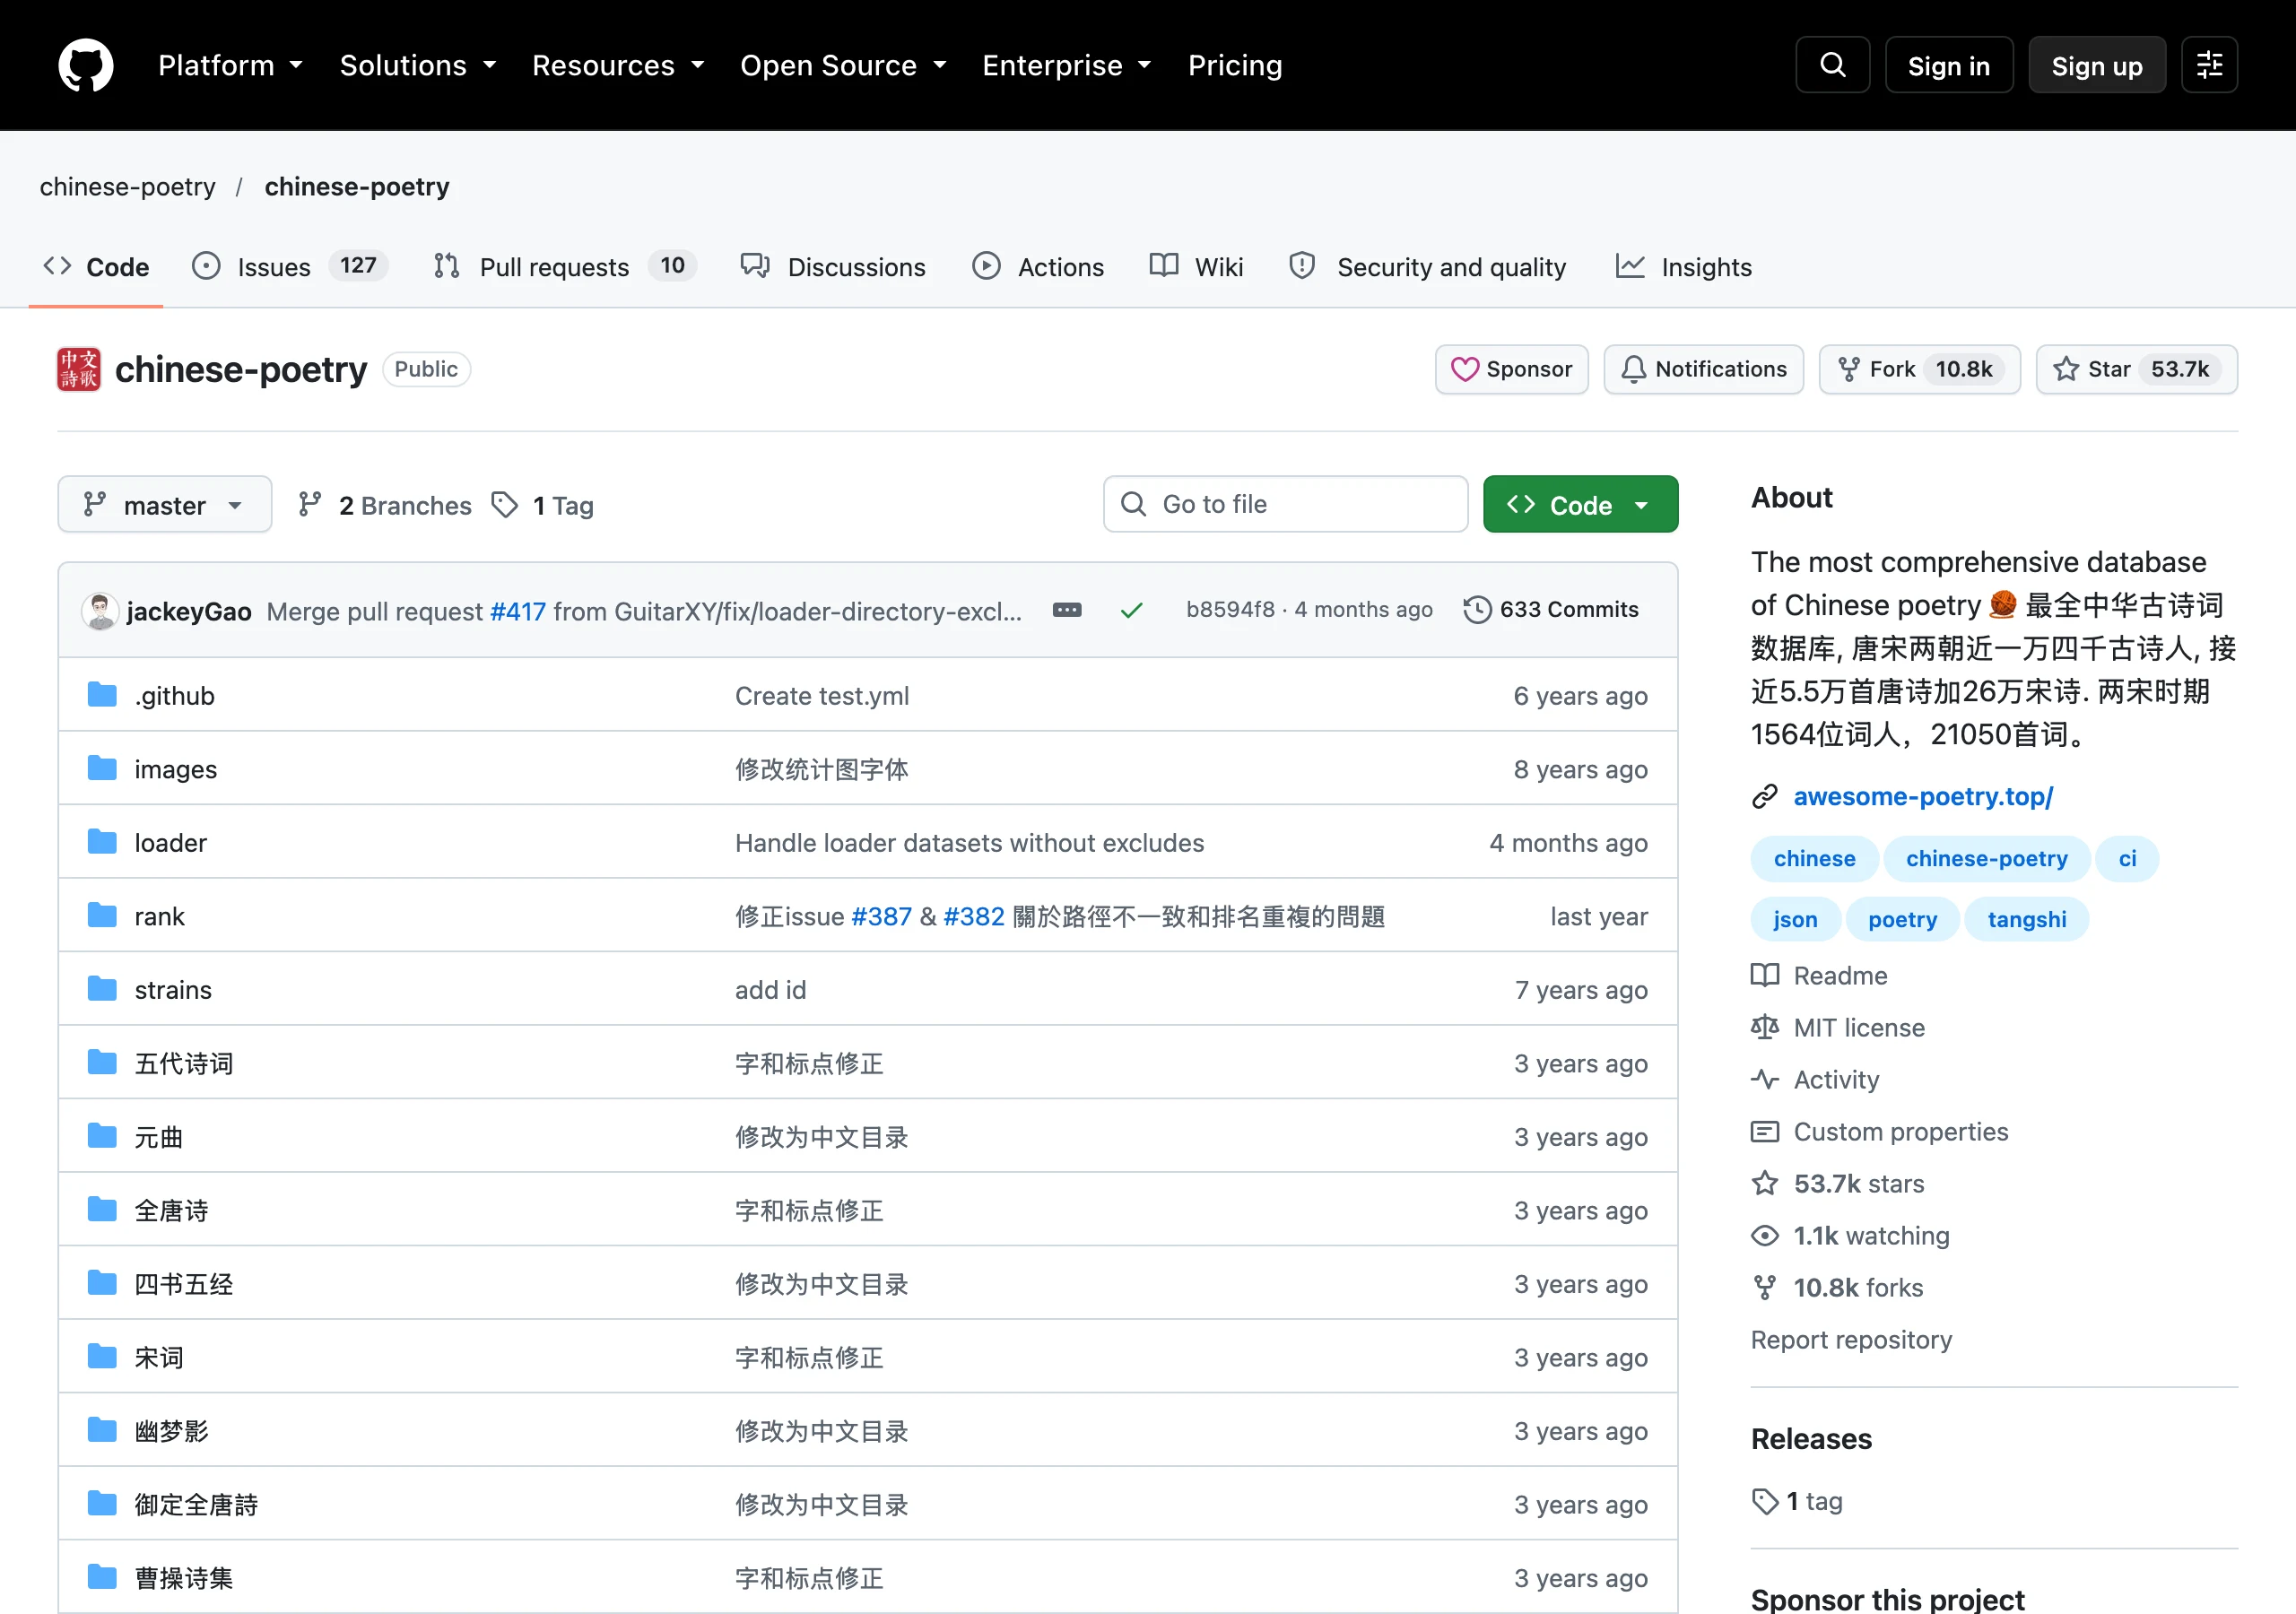Click the clock history icon by 633 Commits
2296x1614 pixels.
tap(1477, 610)
